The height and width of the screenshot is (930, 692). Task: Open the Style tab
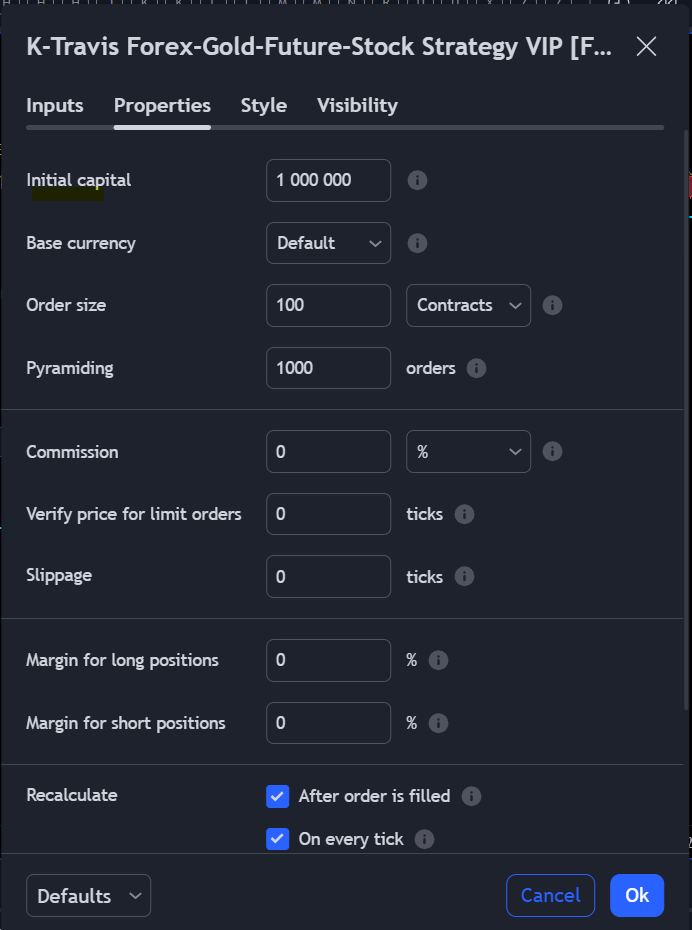click(264, 106)
